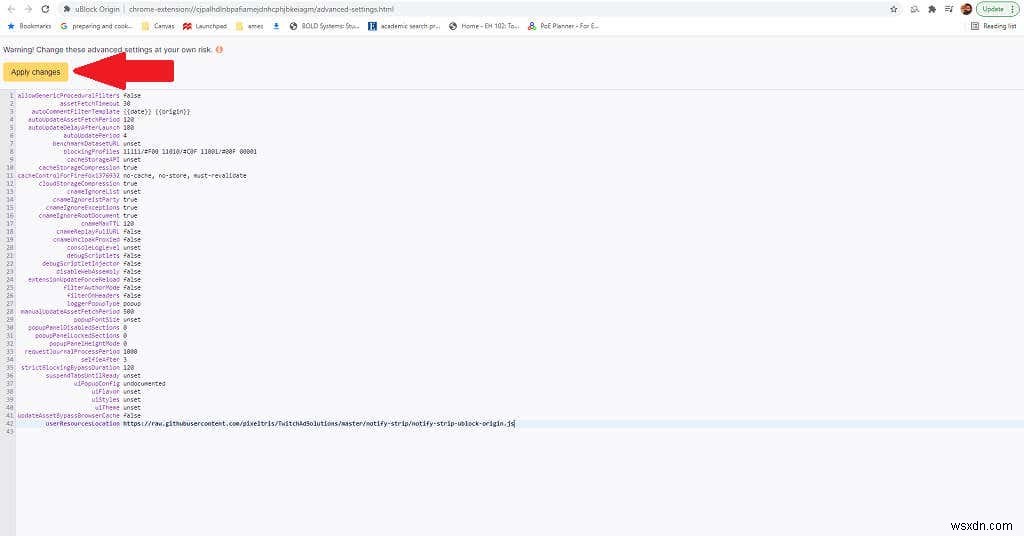Click the suspendTabsUntilReady line

point(93,376)
